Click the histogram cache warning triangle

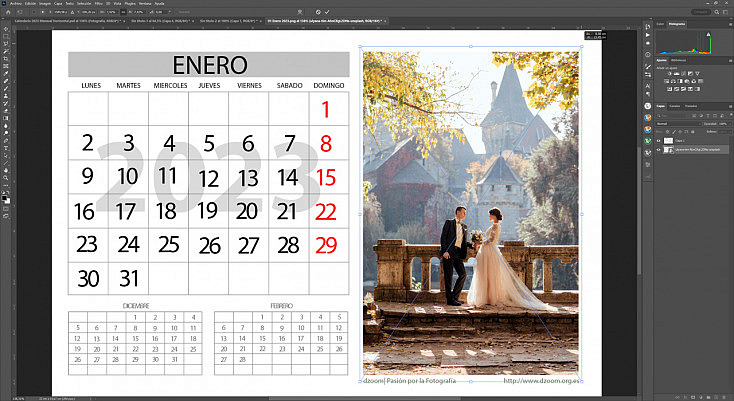(x=708, y=34)
